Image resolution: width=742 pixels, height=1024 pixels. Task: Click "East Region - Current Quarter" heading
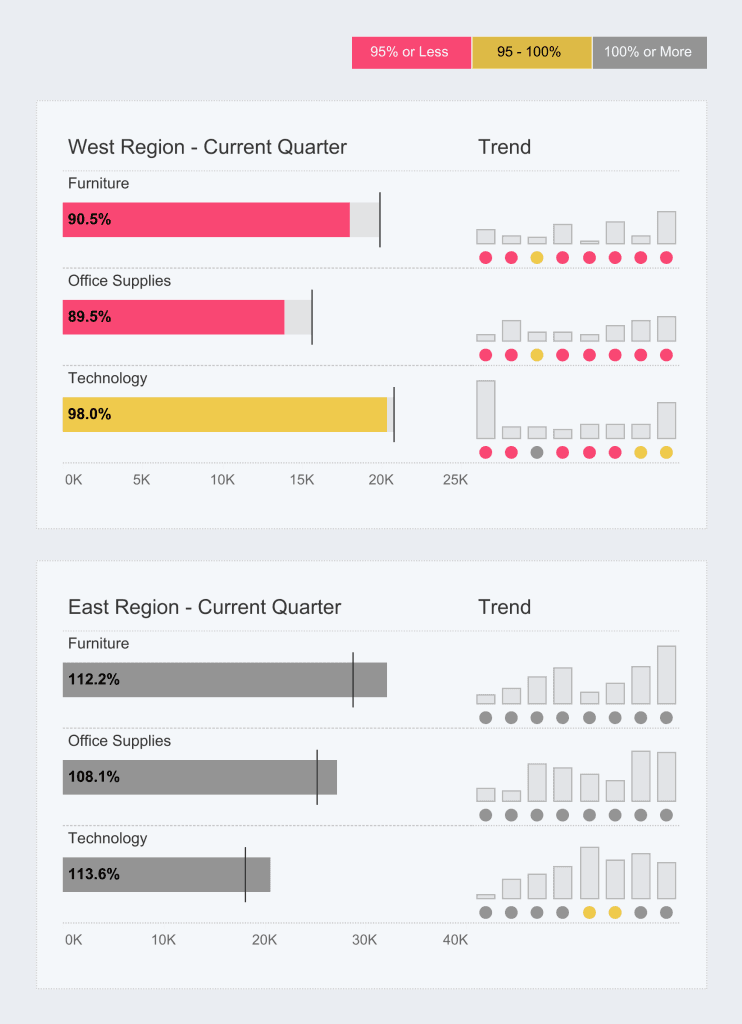pyautogui.click(x=204, y=607)
